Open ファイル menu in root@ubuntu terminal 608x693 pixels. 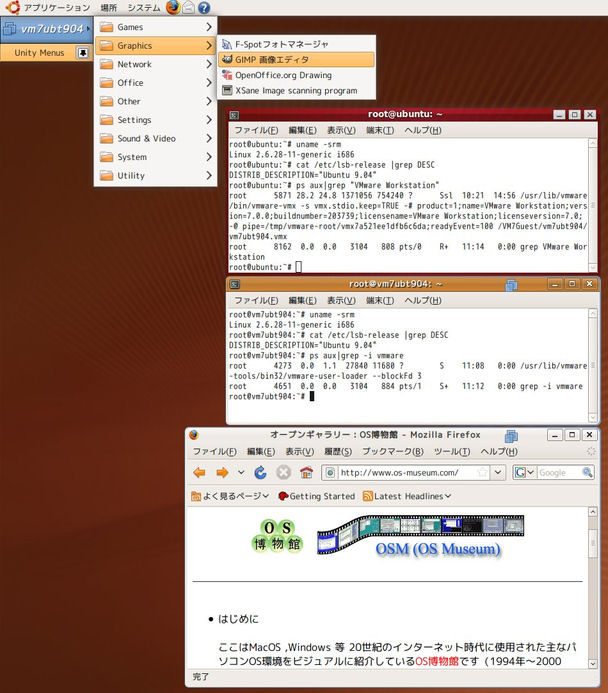(x=256, y=130)
